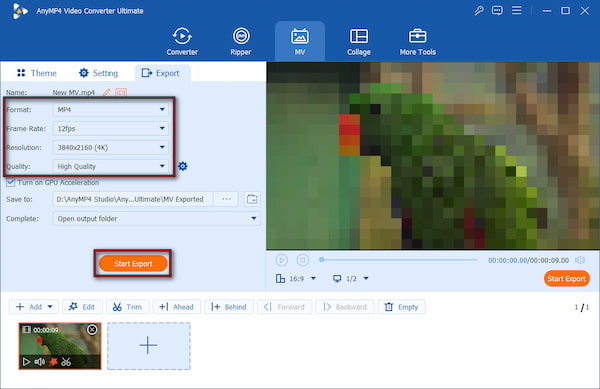This screenshot has height=389, width=600.
Task: Click Empty to clear clips
Action: 401,307
